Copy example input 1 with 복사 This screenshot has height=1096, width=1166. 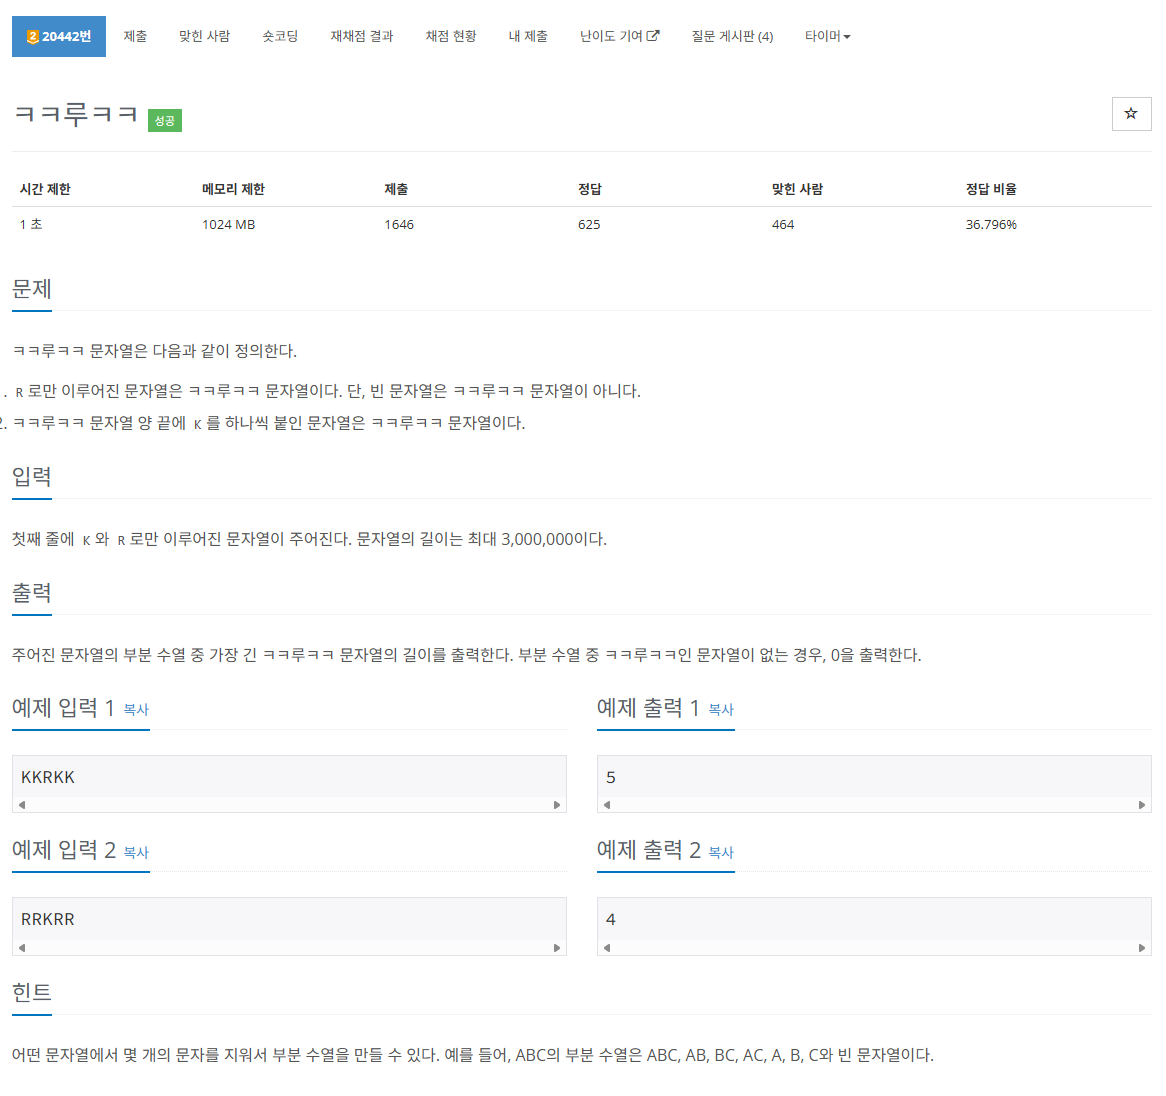point(136,710)
